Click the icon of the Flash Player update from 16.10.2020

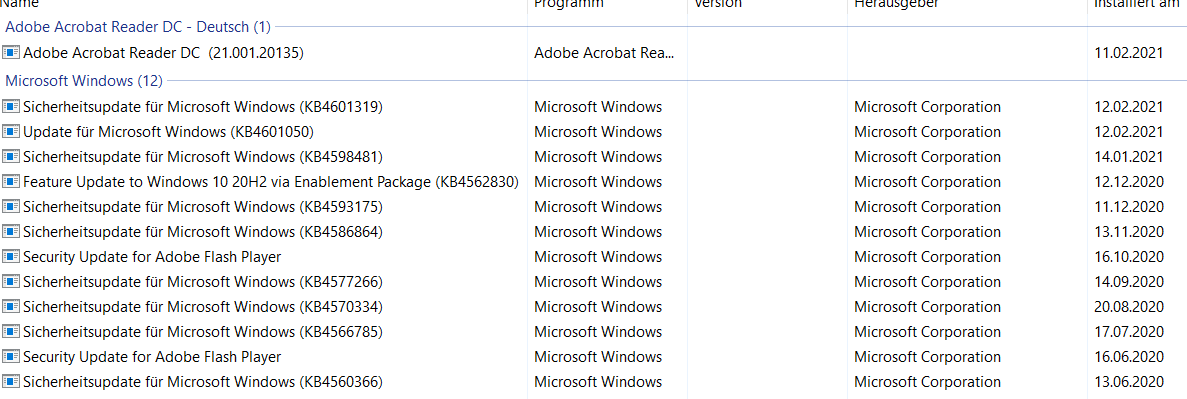point(11,257)
